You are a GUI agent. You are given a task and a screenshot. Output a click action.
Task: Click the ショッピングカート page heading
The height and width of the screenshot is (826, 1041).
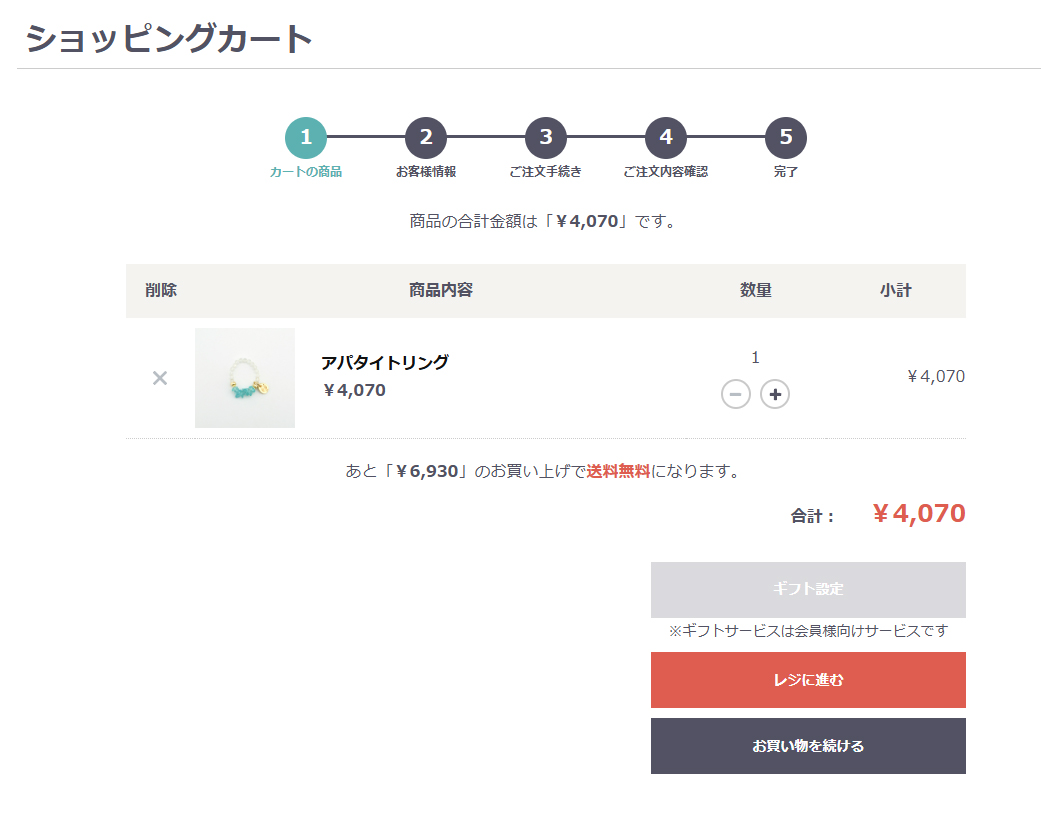point(169,38)
